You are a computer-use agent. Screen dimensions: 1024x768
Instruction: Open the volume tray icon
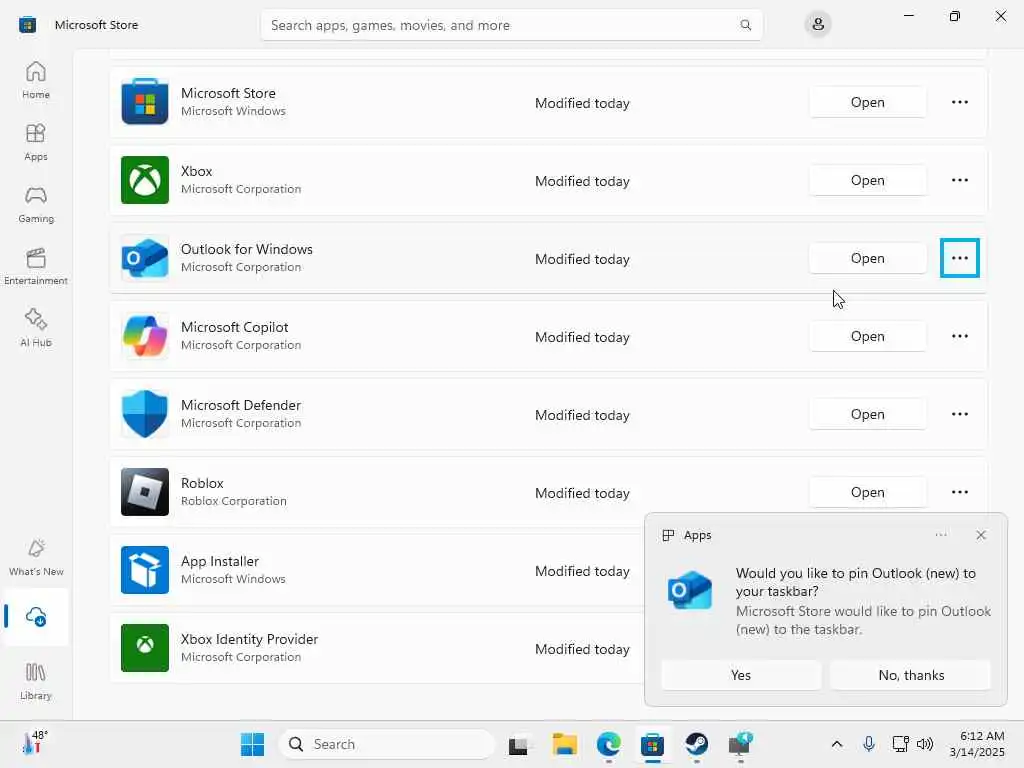(x=925, y=744)
